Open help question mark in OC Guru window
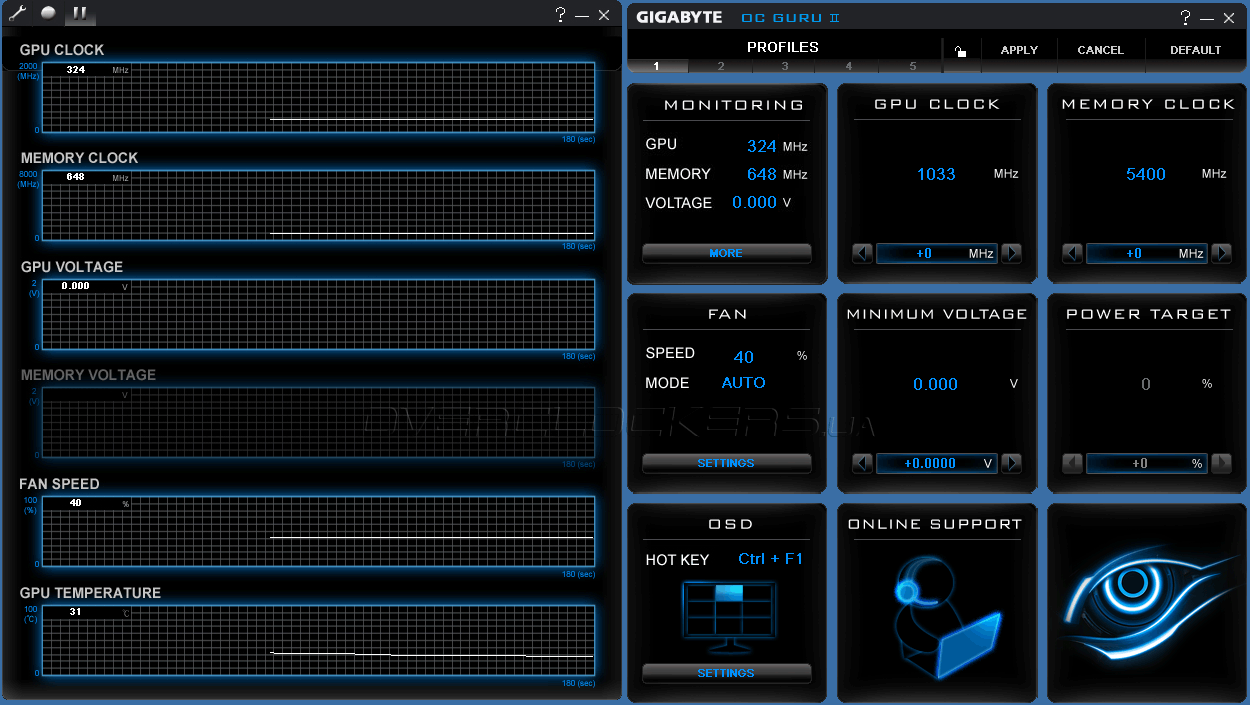 [x=1185, y=17]
